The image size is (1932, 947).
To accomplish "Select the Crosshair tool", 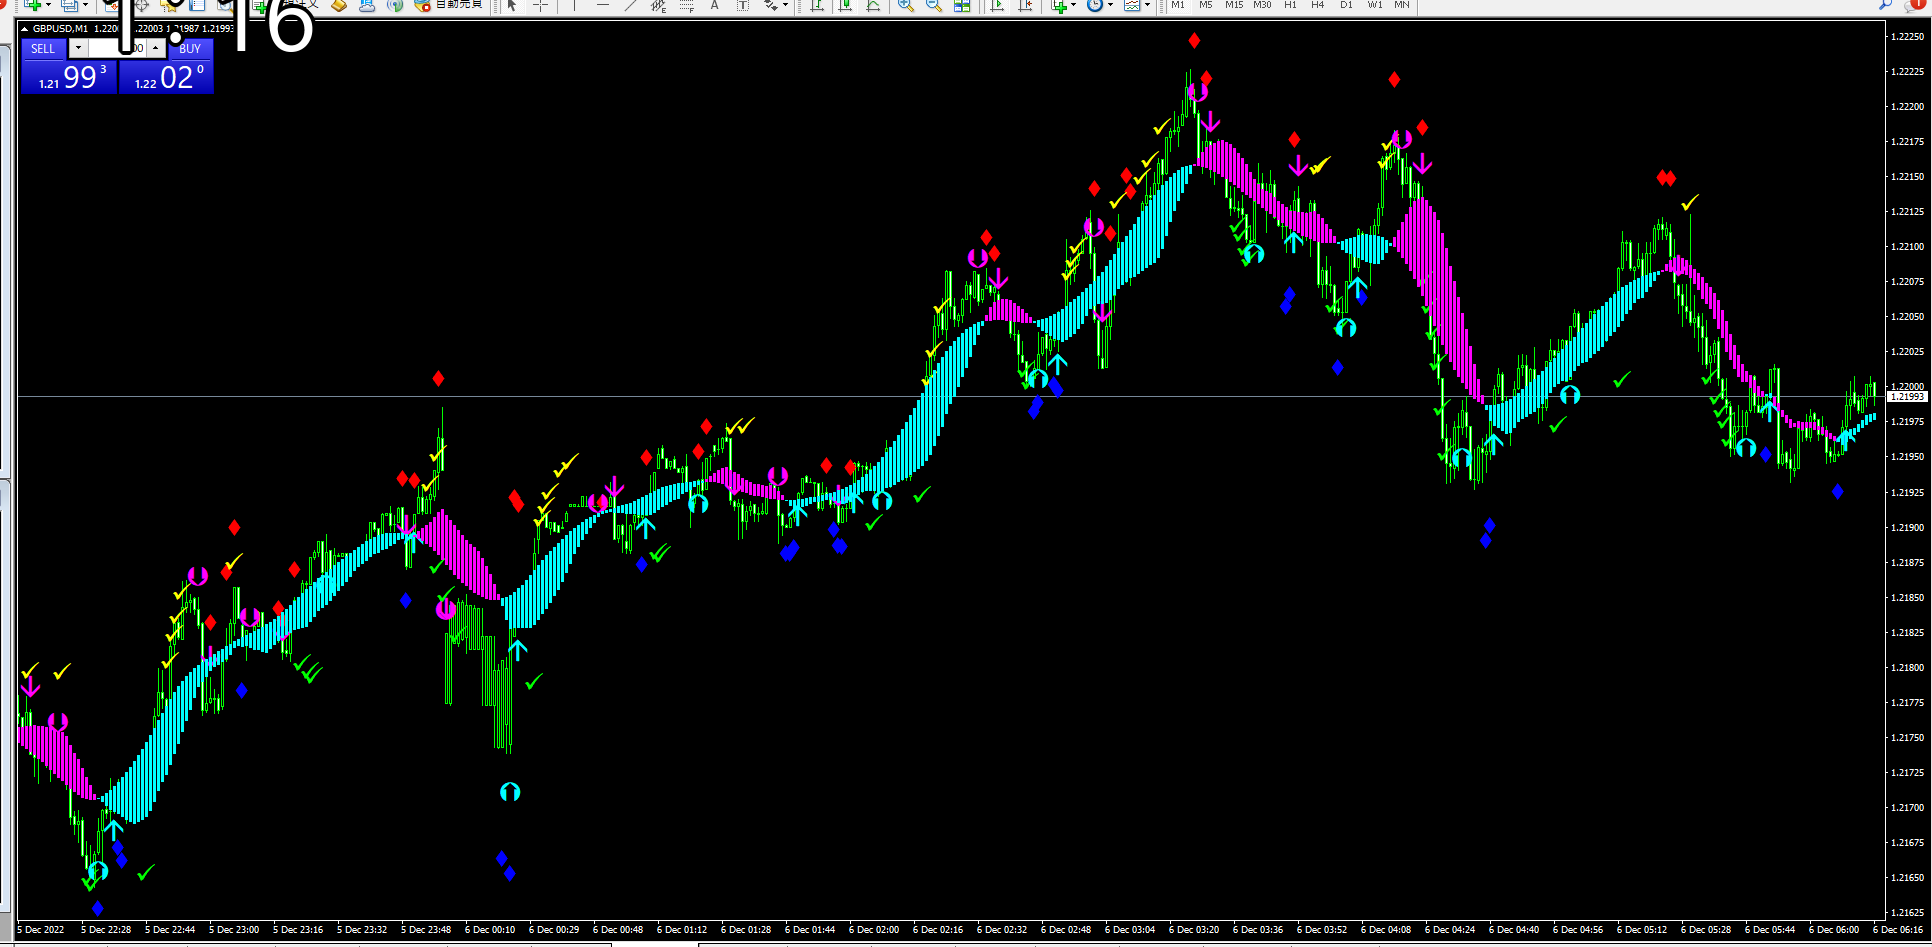I will tap(540, 5).
